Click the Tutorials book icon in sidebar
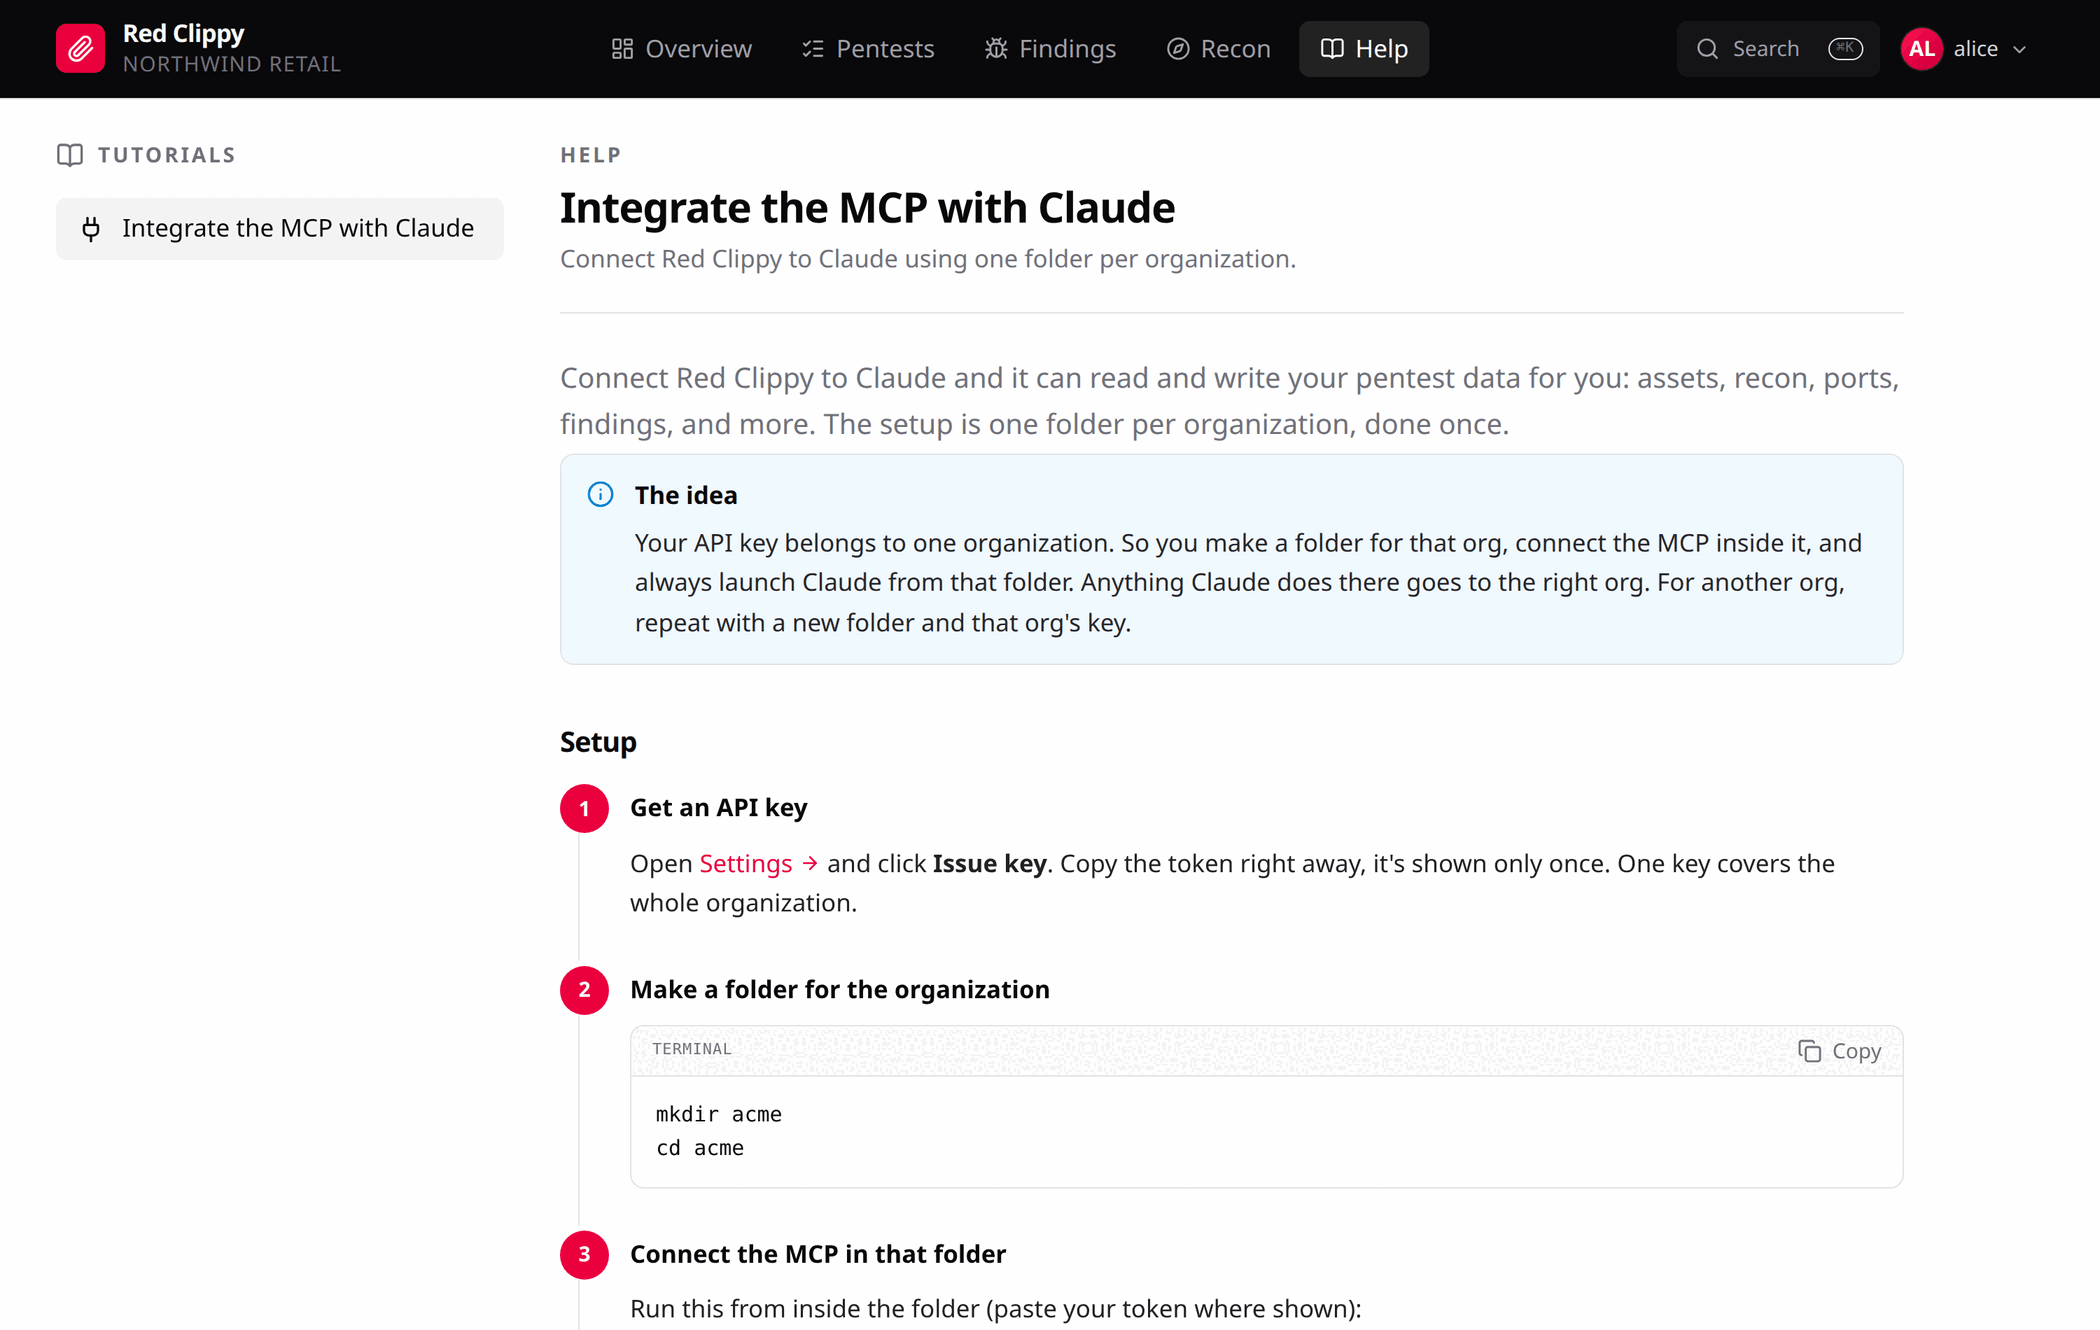The width and height of the screenshot is (2100, 1330). 70,155
